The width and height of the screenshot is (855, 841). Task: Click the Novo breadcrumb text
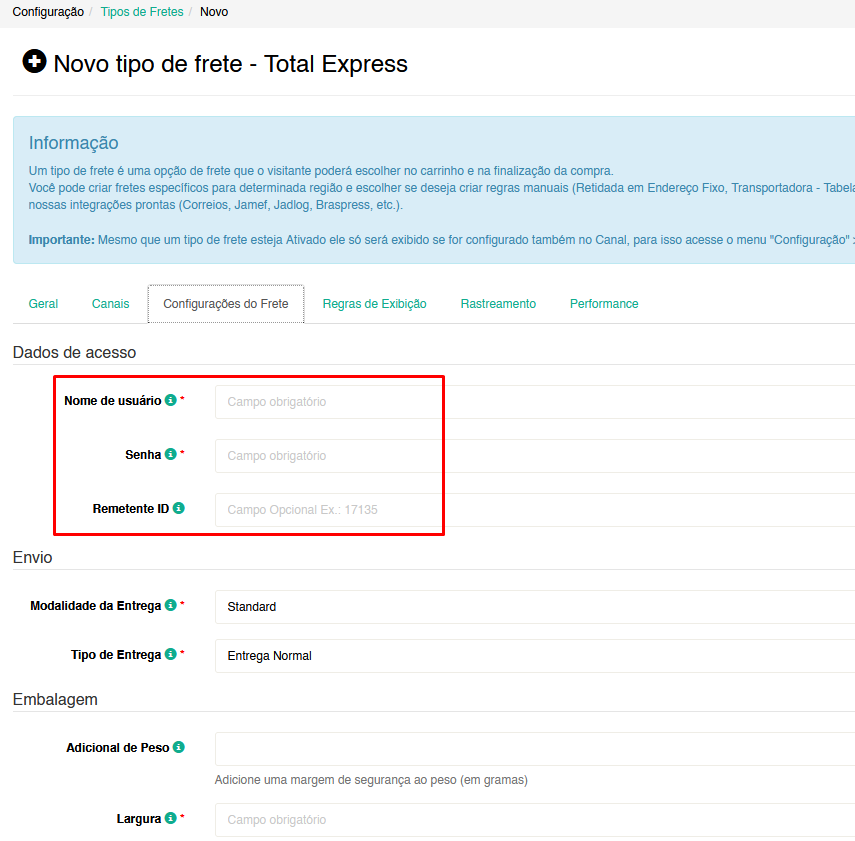click(214, 12)
